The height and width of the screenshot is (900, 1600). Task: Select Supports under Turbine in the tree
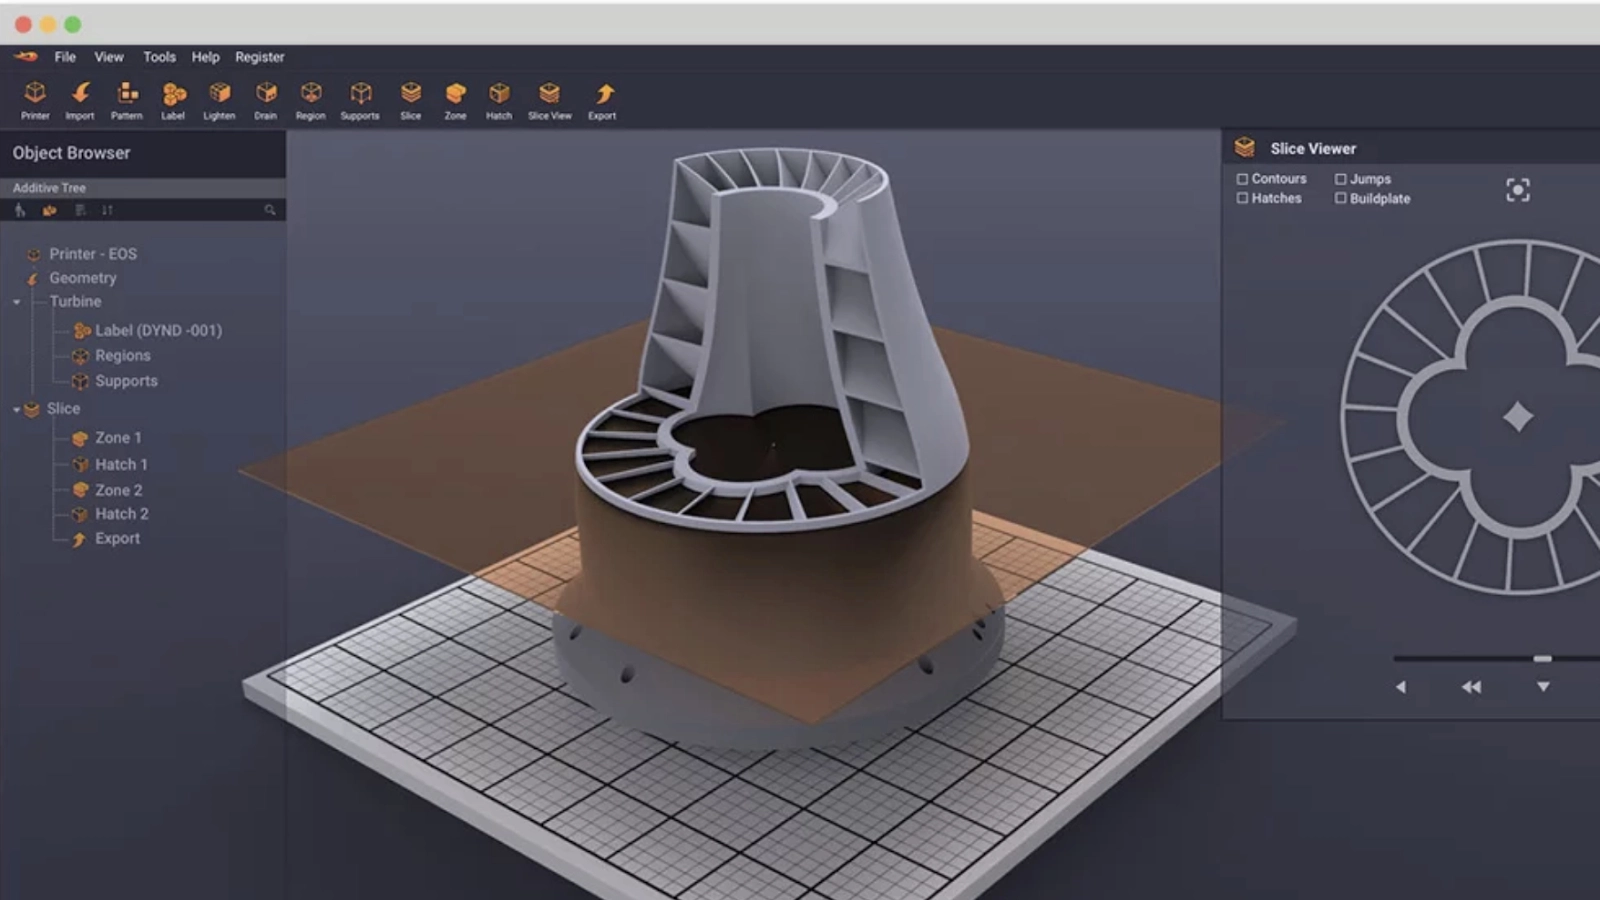126,381
